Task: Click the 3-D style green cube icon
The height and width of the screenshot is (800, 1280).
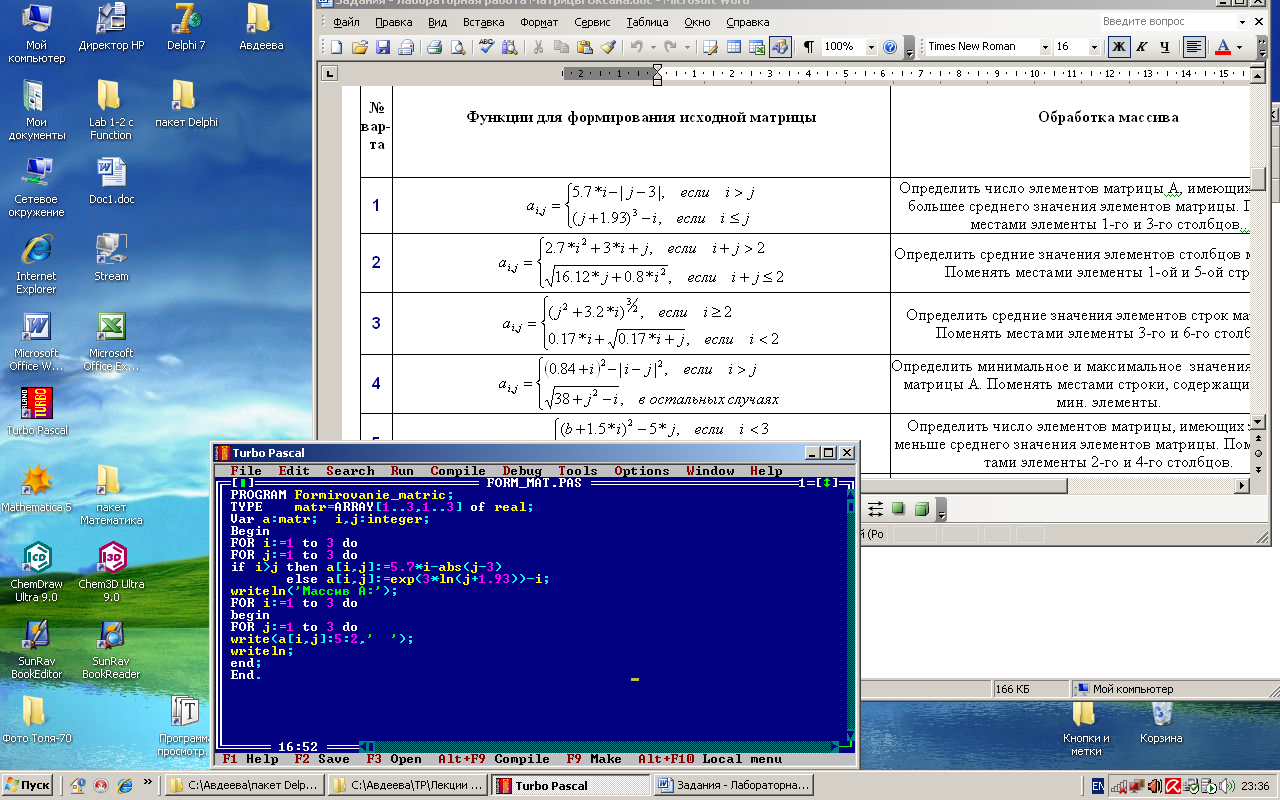Action: point(920,509)
